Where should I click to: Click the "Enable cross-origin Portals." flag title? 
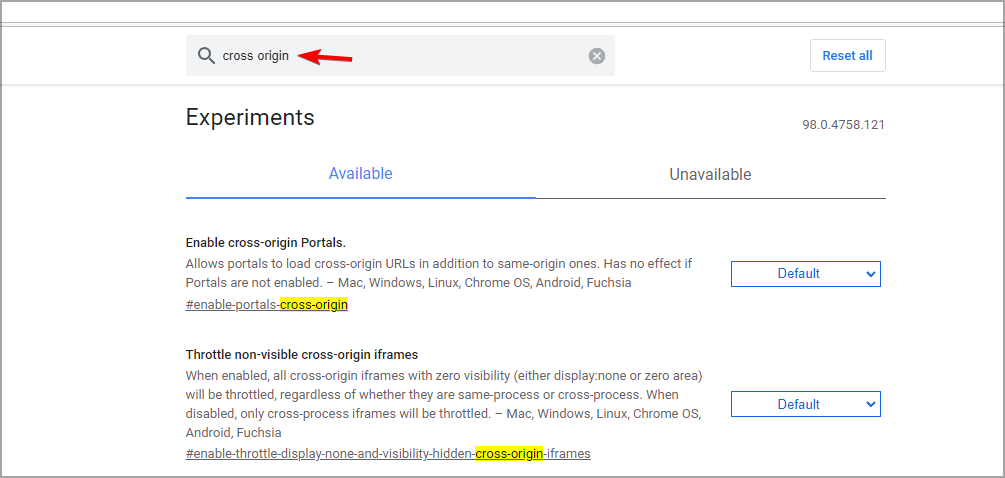265,243
